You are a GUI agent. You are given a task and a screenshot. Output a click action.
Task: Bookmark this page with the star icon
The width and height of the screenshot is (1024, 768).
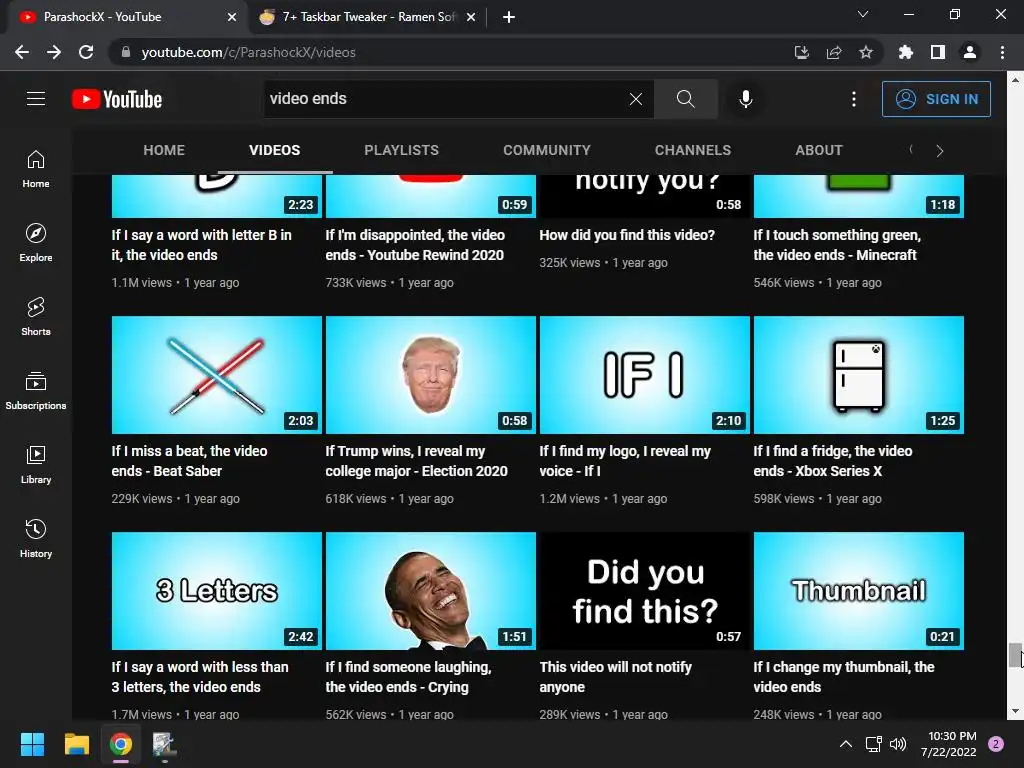click(x=866, y=52)
